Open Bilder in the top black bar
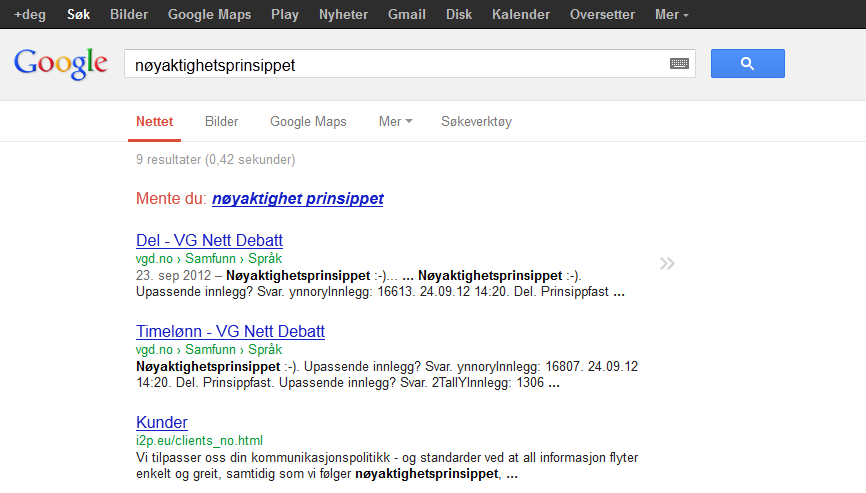Viewport: 866px width, 493px height. click(x=129, y=14)
